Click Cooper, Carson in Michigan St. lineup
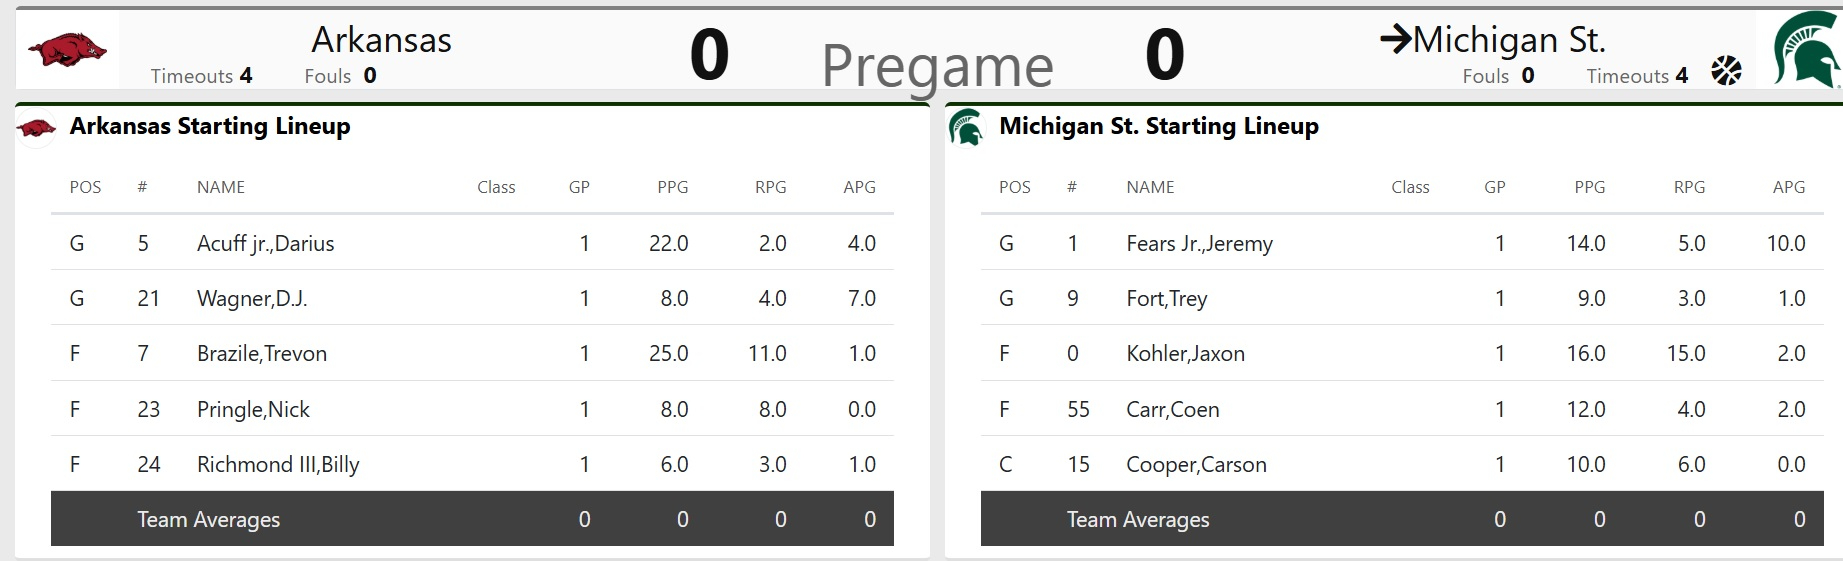This screenshot has width=1843, height=561. click(x=1196, y=465)
